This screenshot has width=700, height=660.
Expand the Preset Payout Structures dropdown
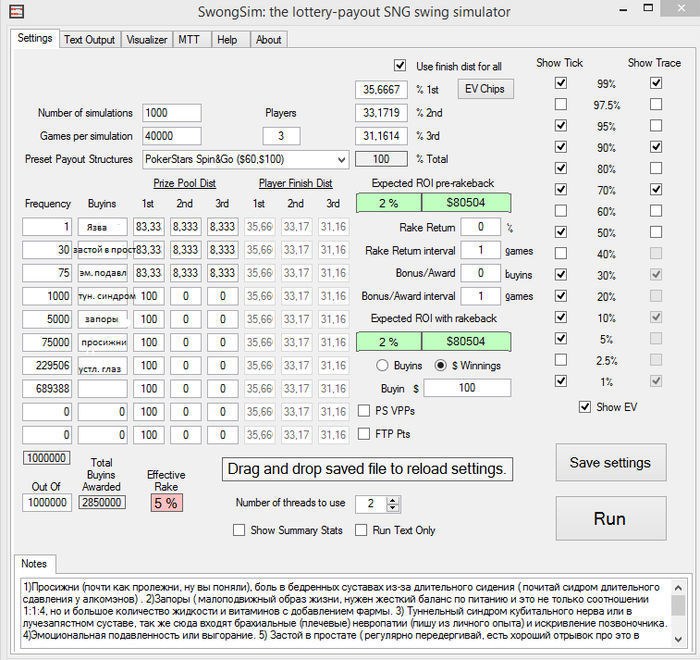(341, 159)
